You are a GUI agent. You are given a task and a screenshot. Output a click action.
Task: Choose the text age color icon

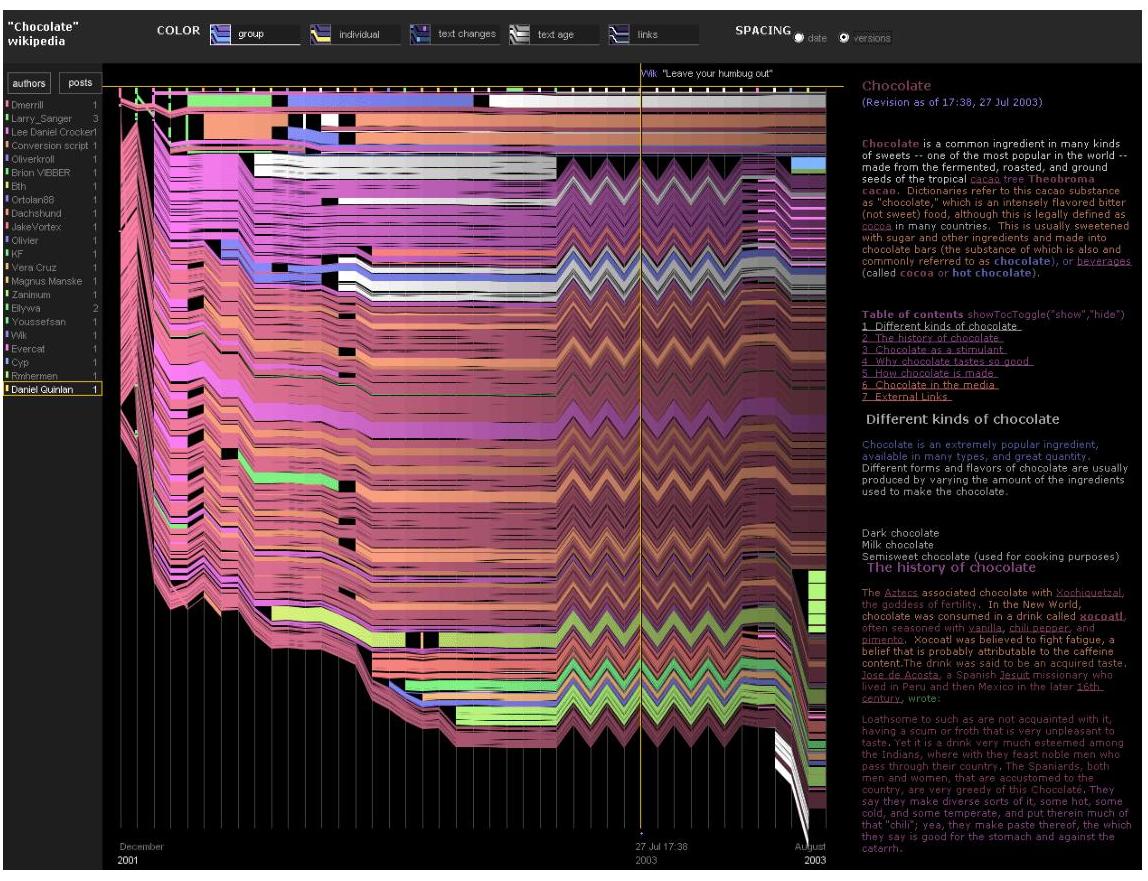click(518, 35)
